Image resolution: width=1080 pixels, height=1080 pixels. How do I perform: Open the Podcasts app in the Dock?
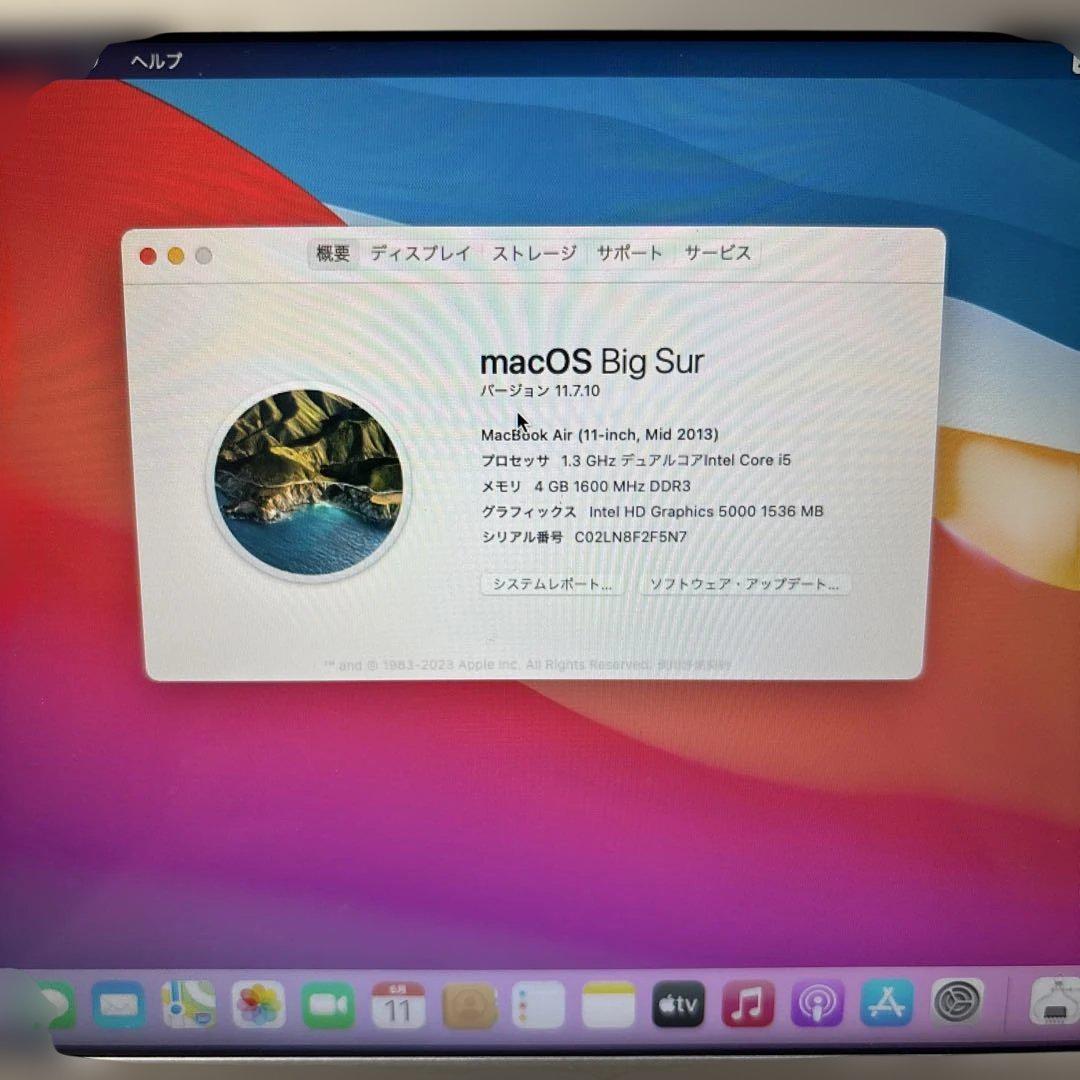tap(818, 1004)
